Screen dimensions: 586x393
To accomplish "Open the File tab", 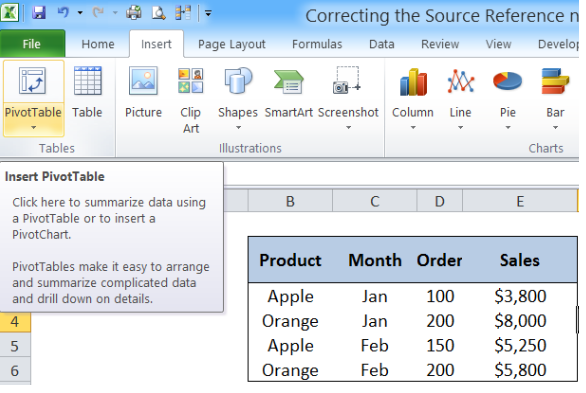I will point(32,44).
